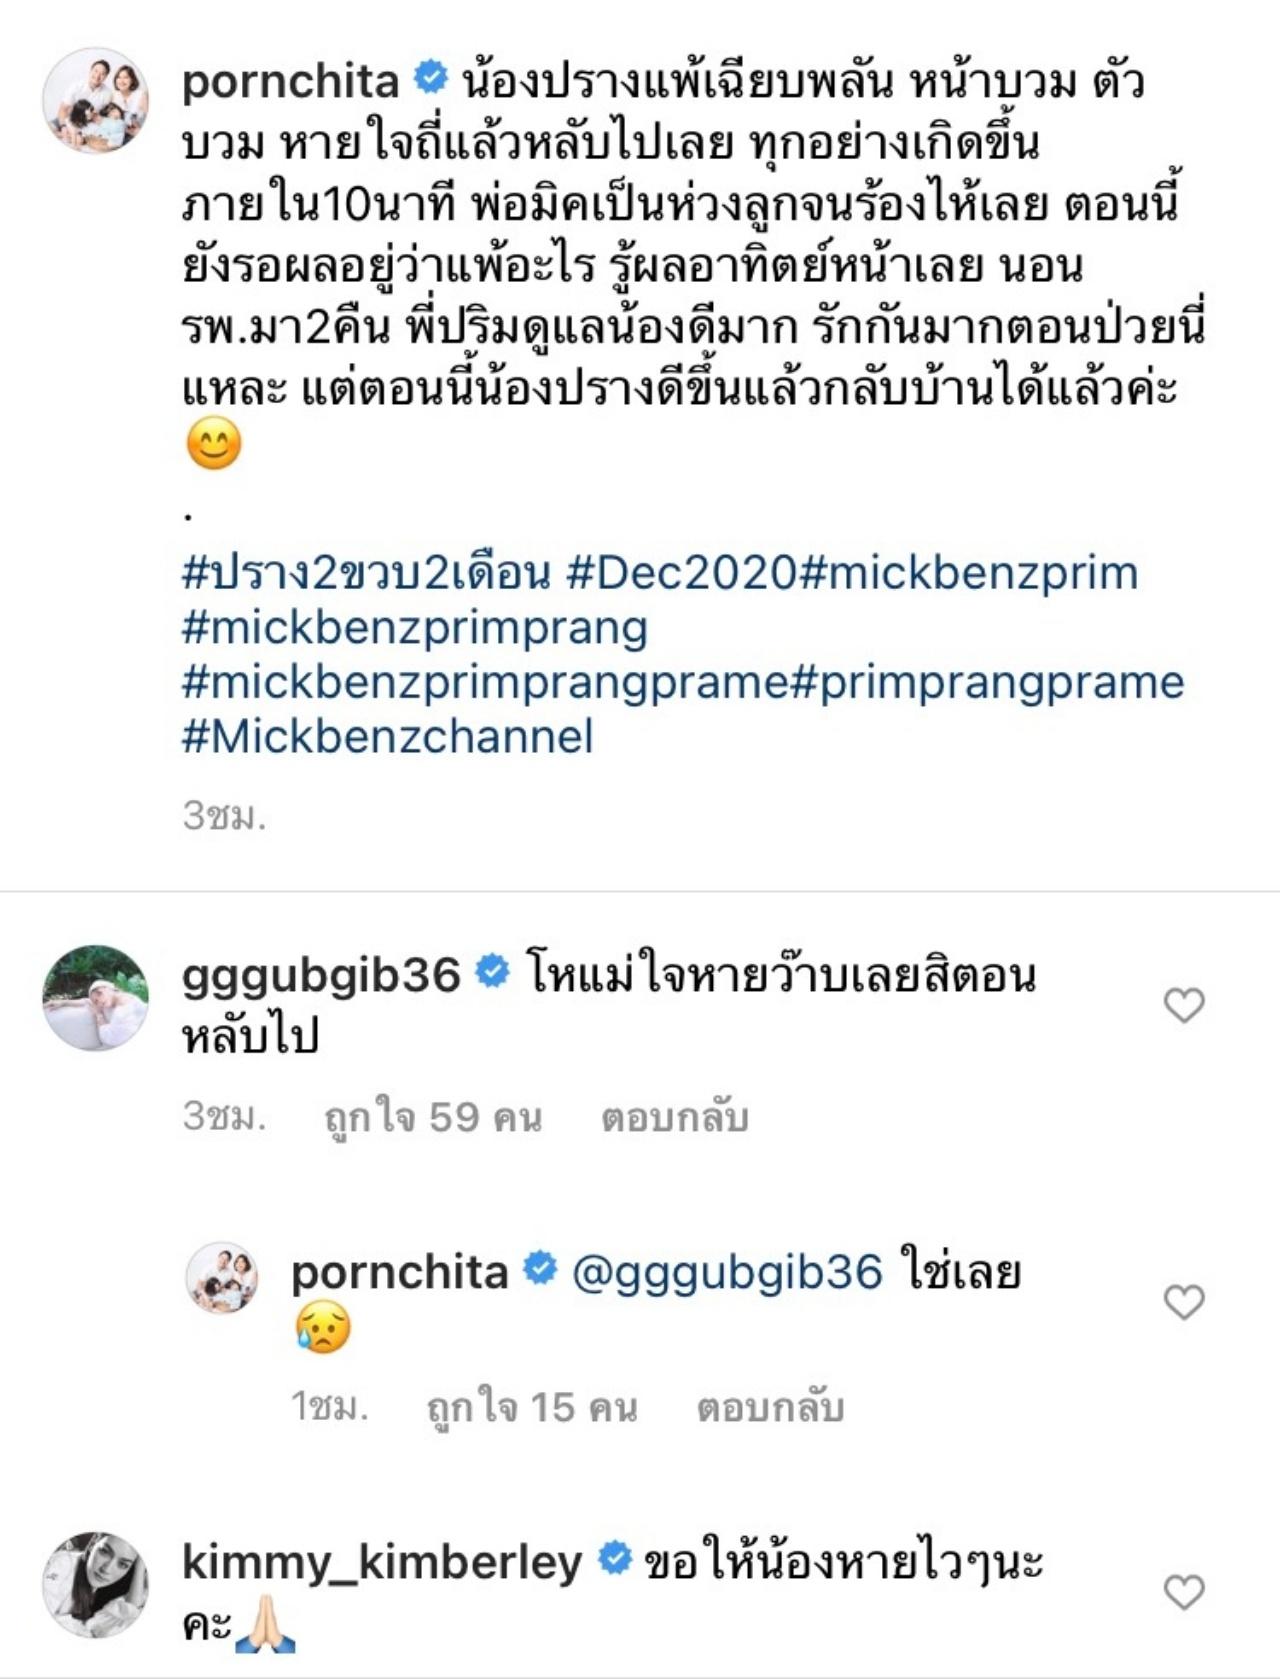1280x1679 pixels.
Task: Like gggubgib36's comment with the heart
Action: [1184, 1005]
